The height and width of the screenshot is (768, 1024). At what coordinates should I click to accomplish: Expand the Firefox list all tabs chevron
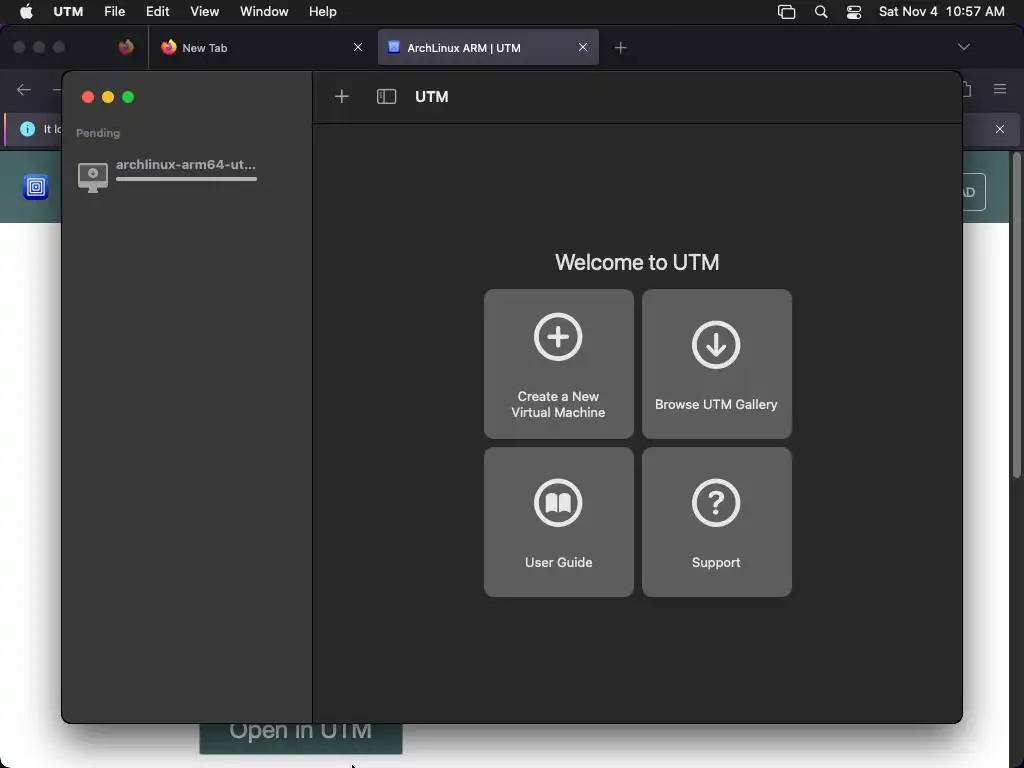(x=963, y=47)
